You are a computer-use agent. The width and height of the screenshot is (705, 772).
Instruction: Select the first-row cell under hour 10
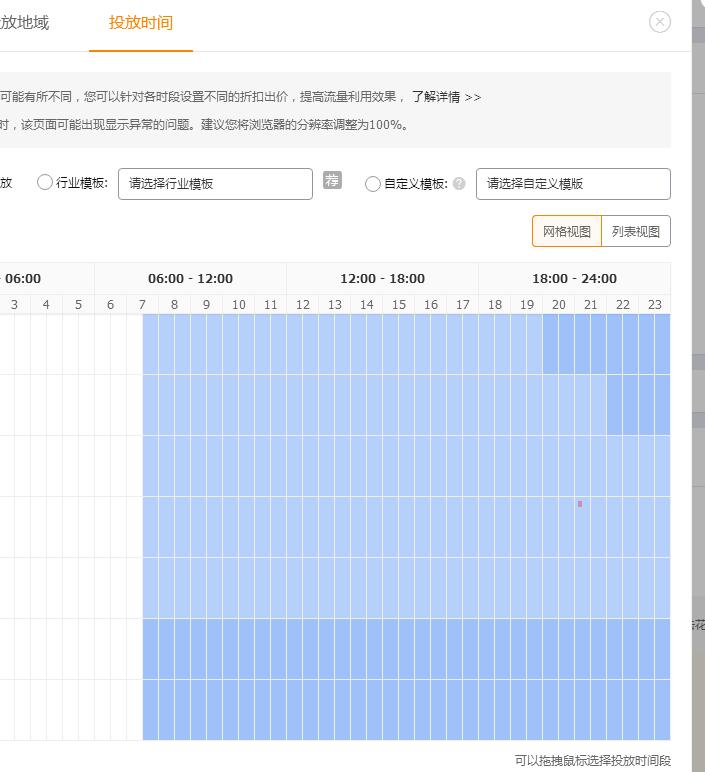(x=238, y=344)
